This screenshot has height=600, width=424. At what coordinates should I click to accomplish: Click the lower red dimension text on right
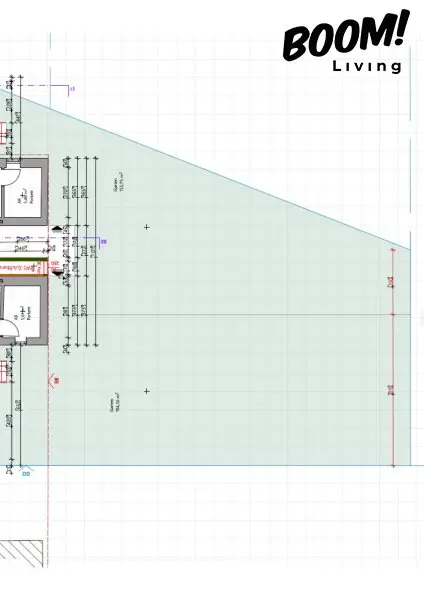(x=390, y=390)
